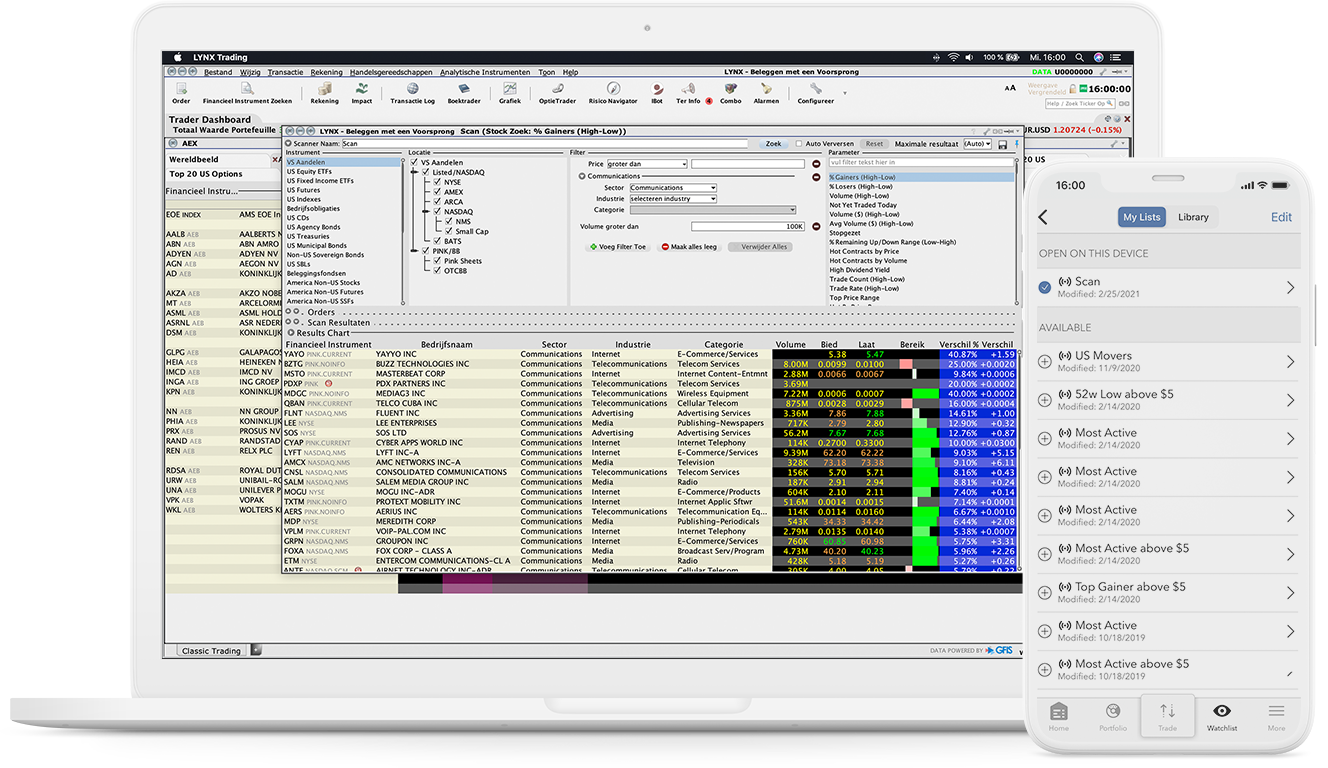Open Financieel Instrument Zoeken search tool
Viewport: 1328px width, 768px height.
click(247, 93)
